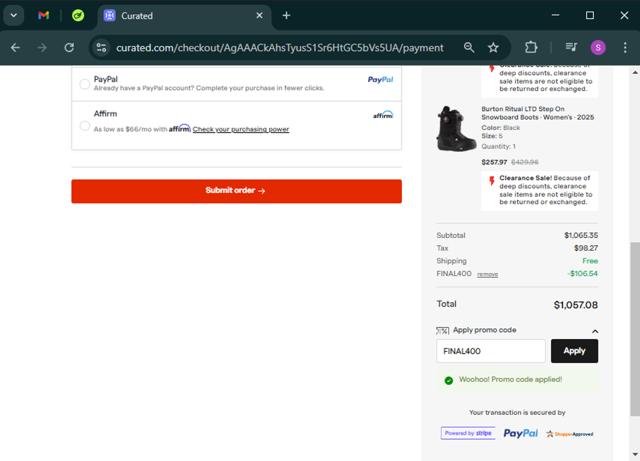Click the PayPal logo in payment row

coord(380,80)
